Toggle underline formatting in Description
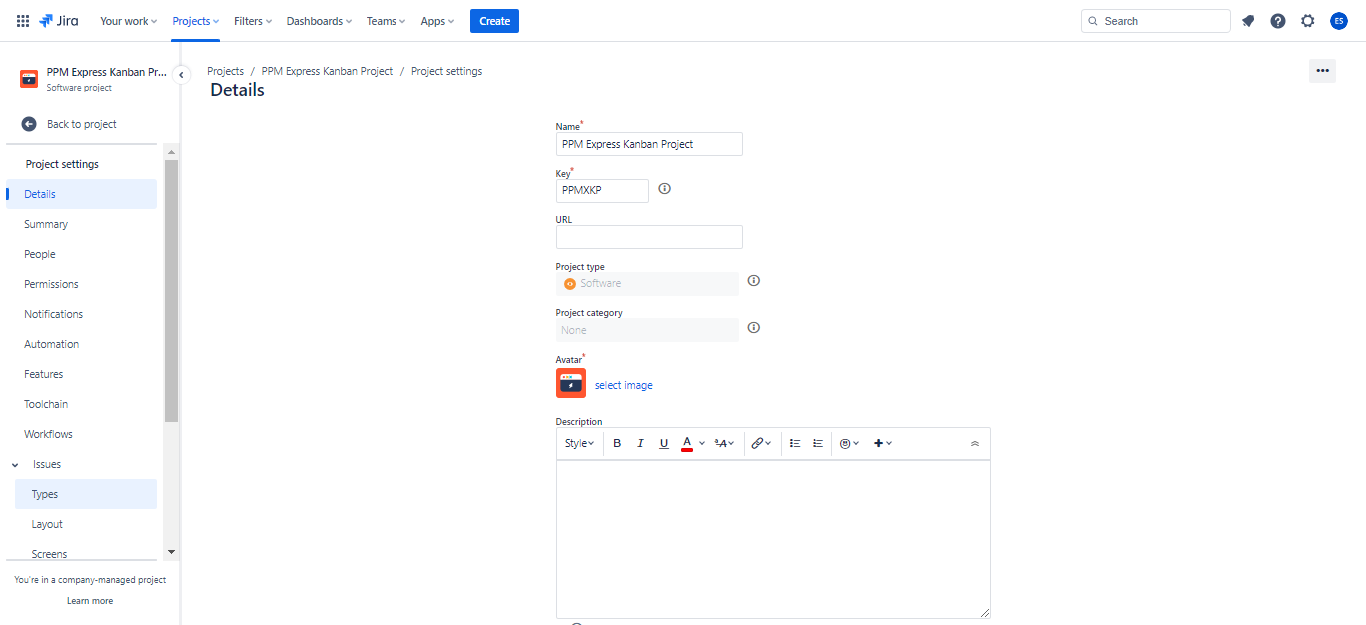Screen dimensions: 1366x625 point(664,443)
